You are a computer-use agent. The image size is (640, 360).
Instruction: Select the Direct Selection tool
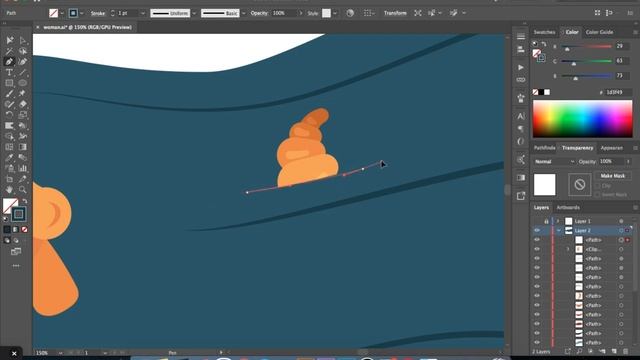coord(23,40)
